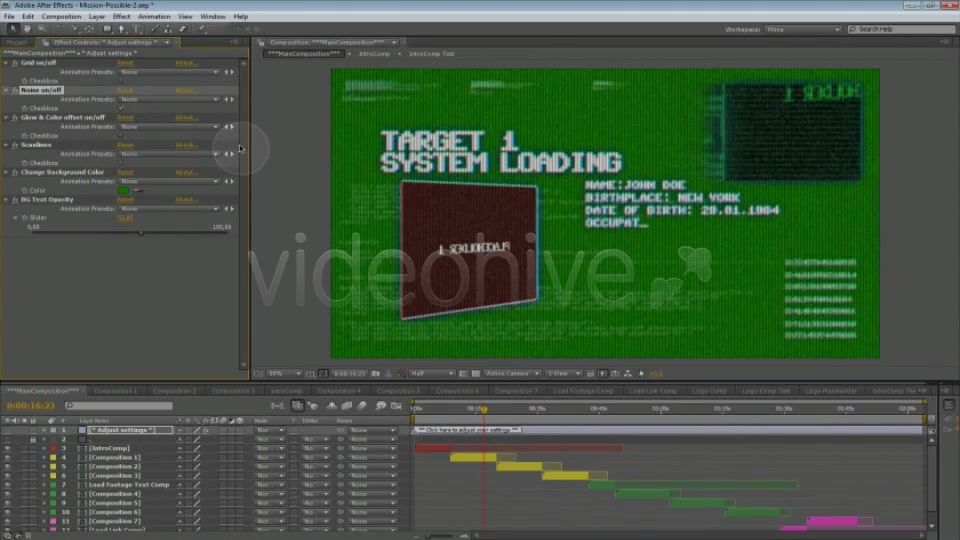Image resolution: width=960 pixels, height=540 pixels.
Task: Open the Animation menu
Action: [154, 17]
